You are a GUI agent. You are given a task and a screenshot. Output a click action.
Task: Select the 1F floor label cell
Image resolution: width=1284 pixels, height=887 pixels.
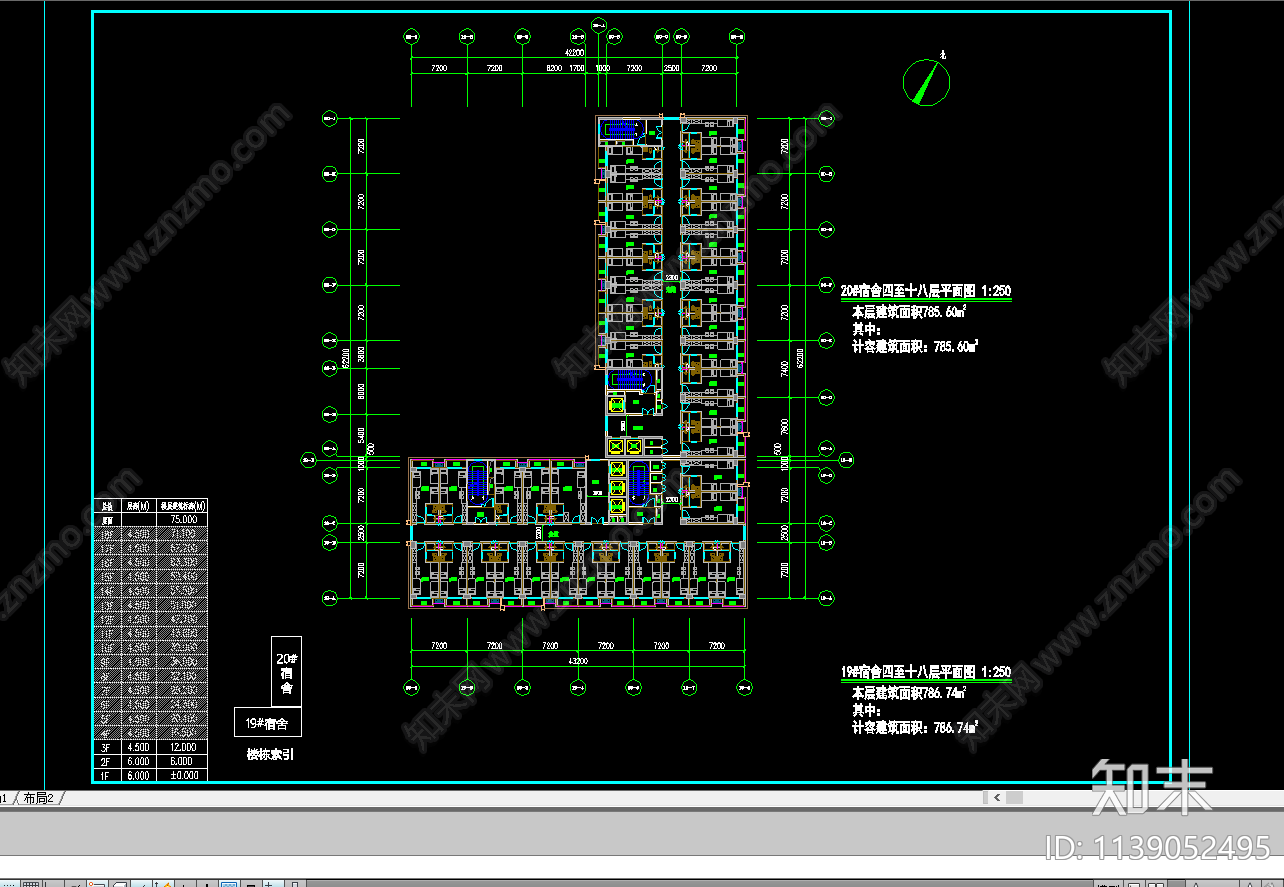[106, 775]
